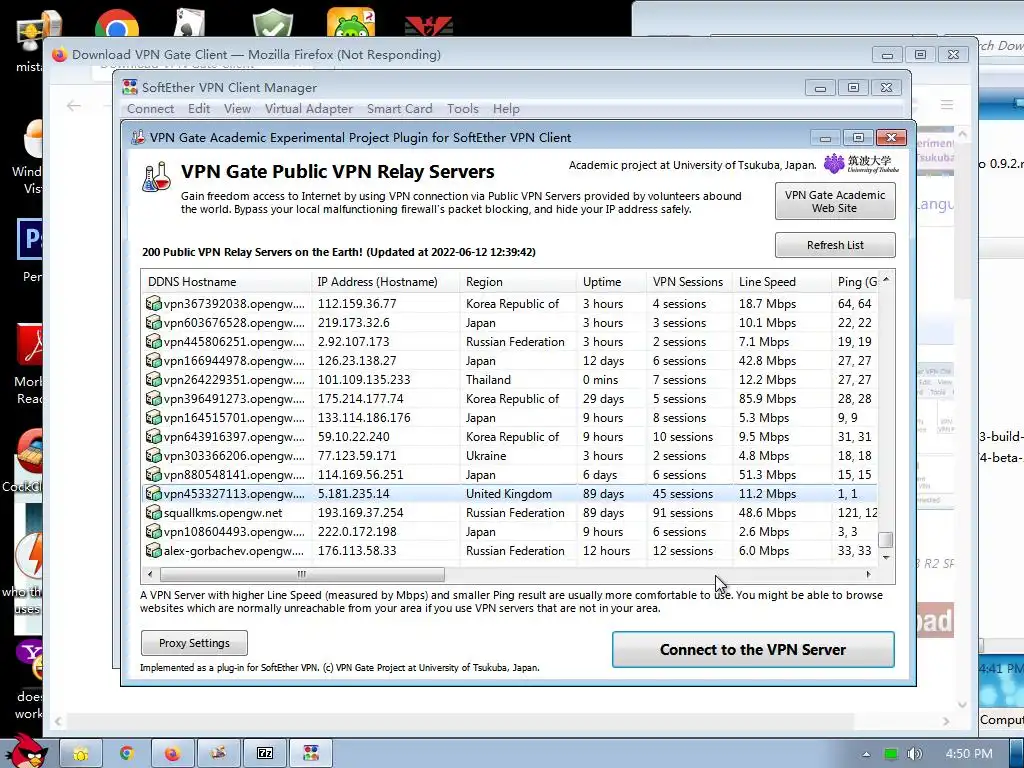
Task: Open the Help menu
Action: pos(506,109)
